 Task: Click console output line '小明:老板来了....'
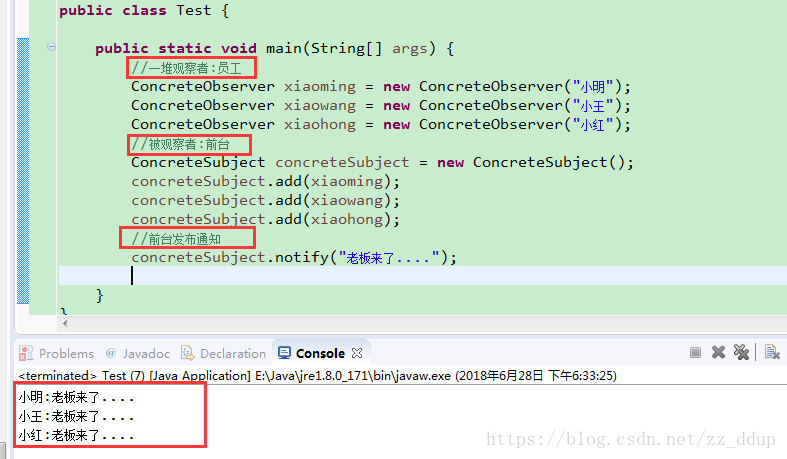(x=76, y=398)
